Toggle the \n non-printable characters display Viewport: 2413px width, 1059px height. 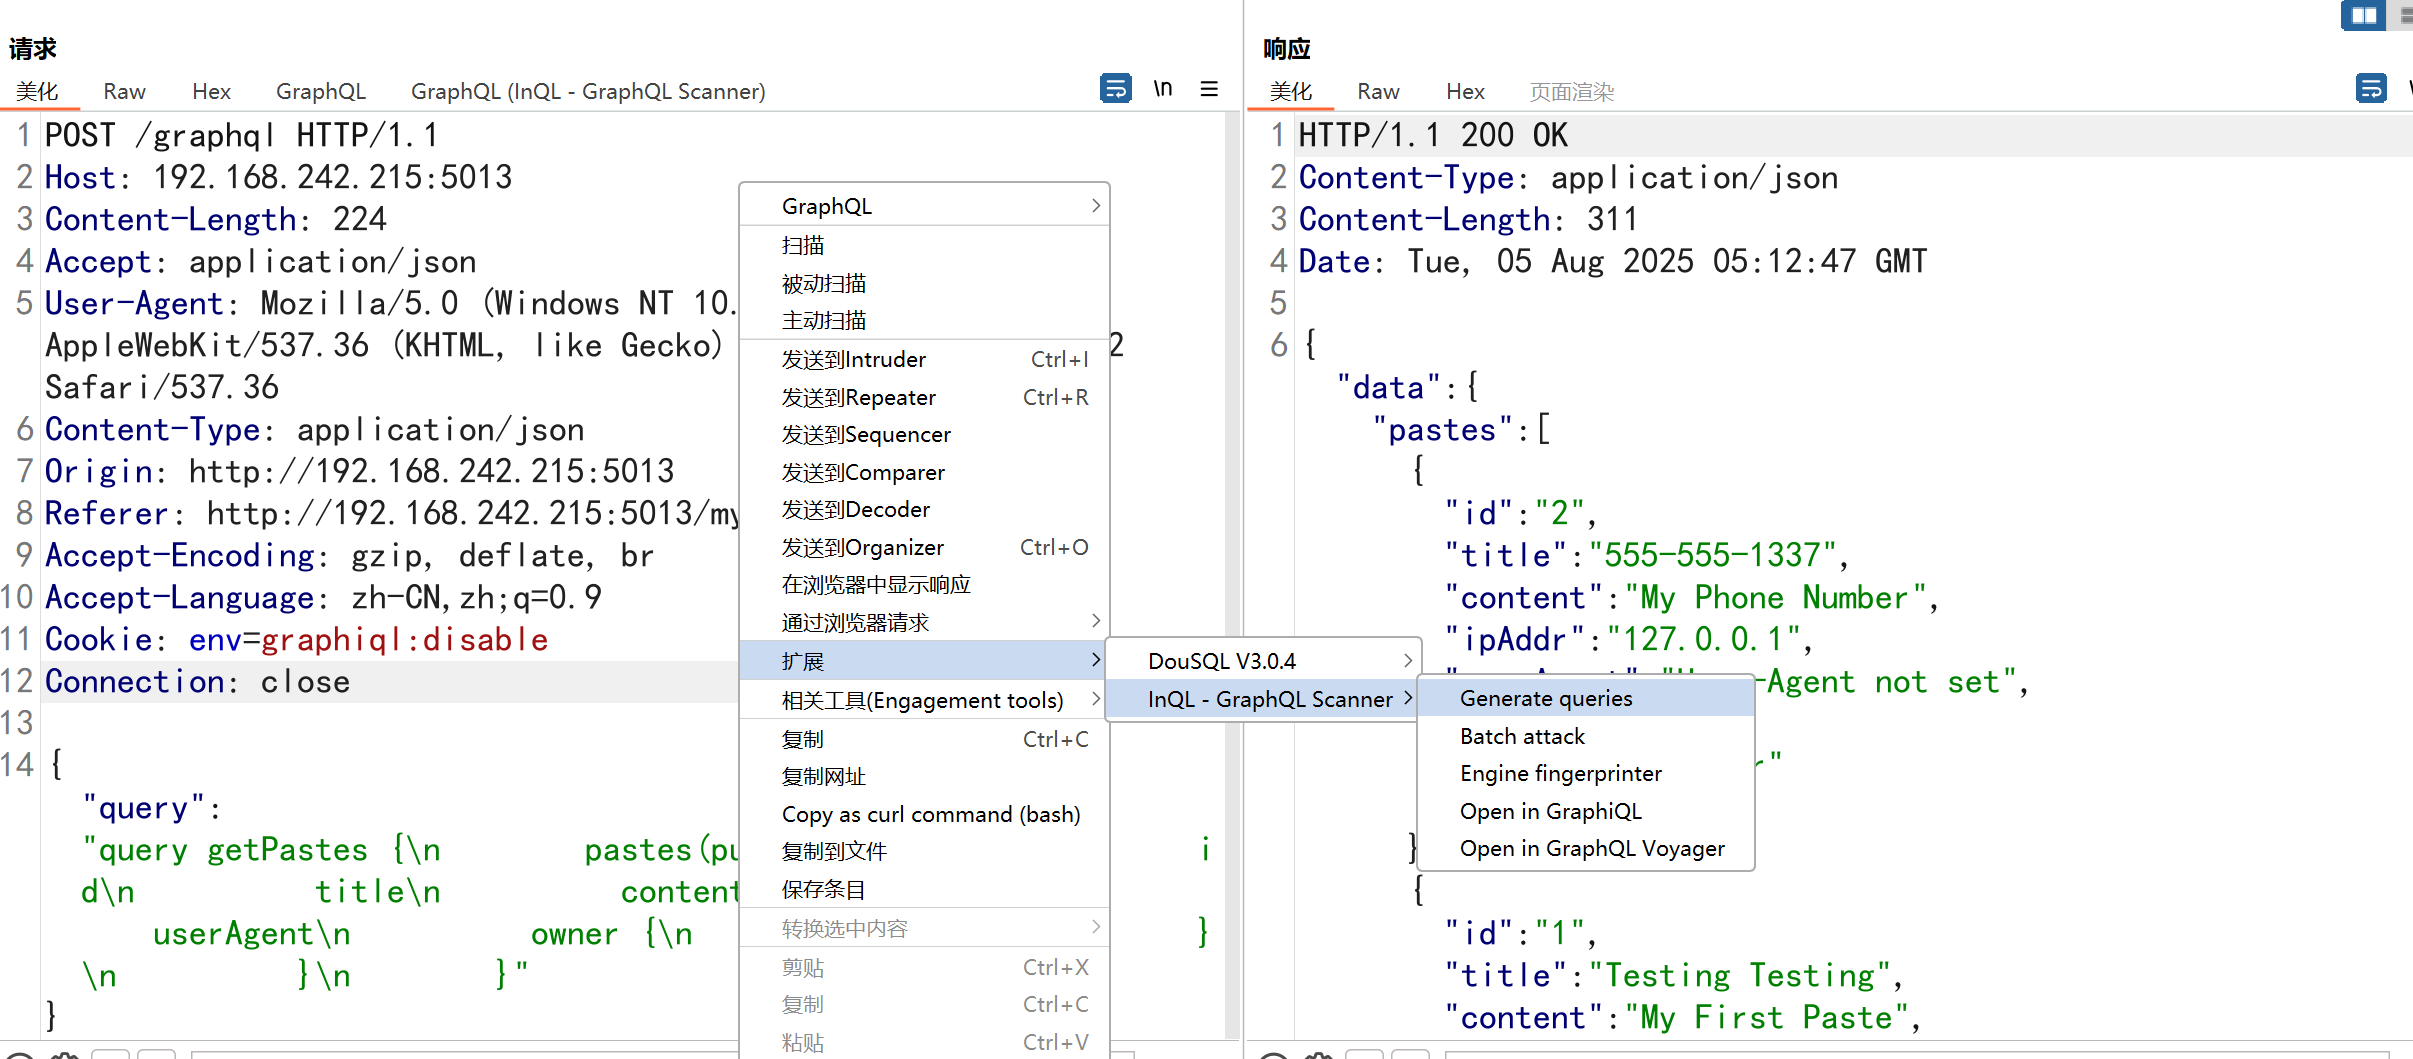point(1162,89)
